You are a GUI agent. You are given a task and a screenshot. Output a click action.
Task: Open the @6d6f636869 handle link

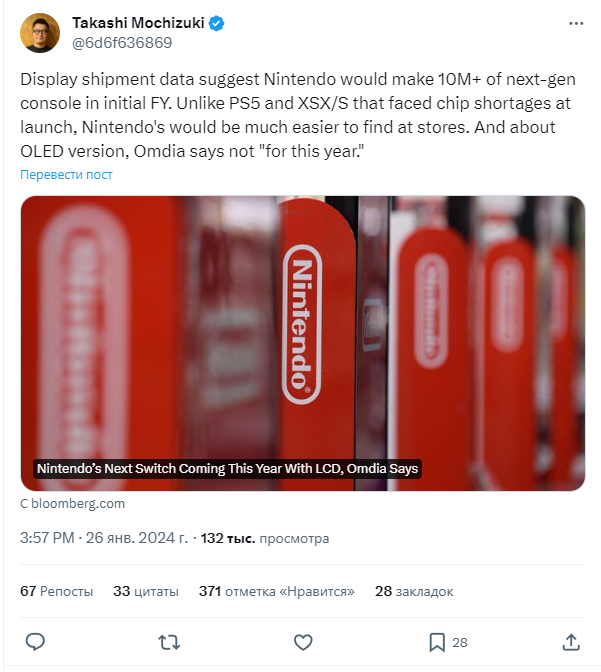pyautogui.click(x=122, y=43)
